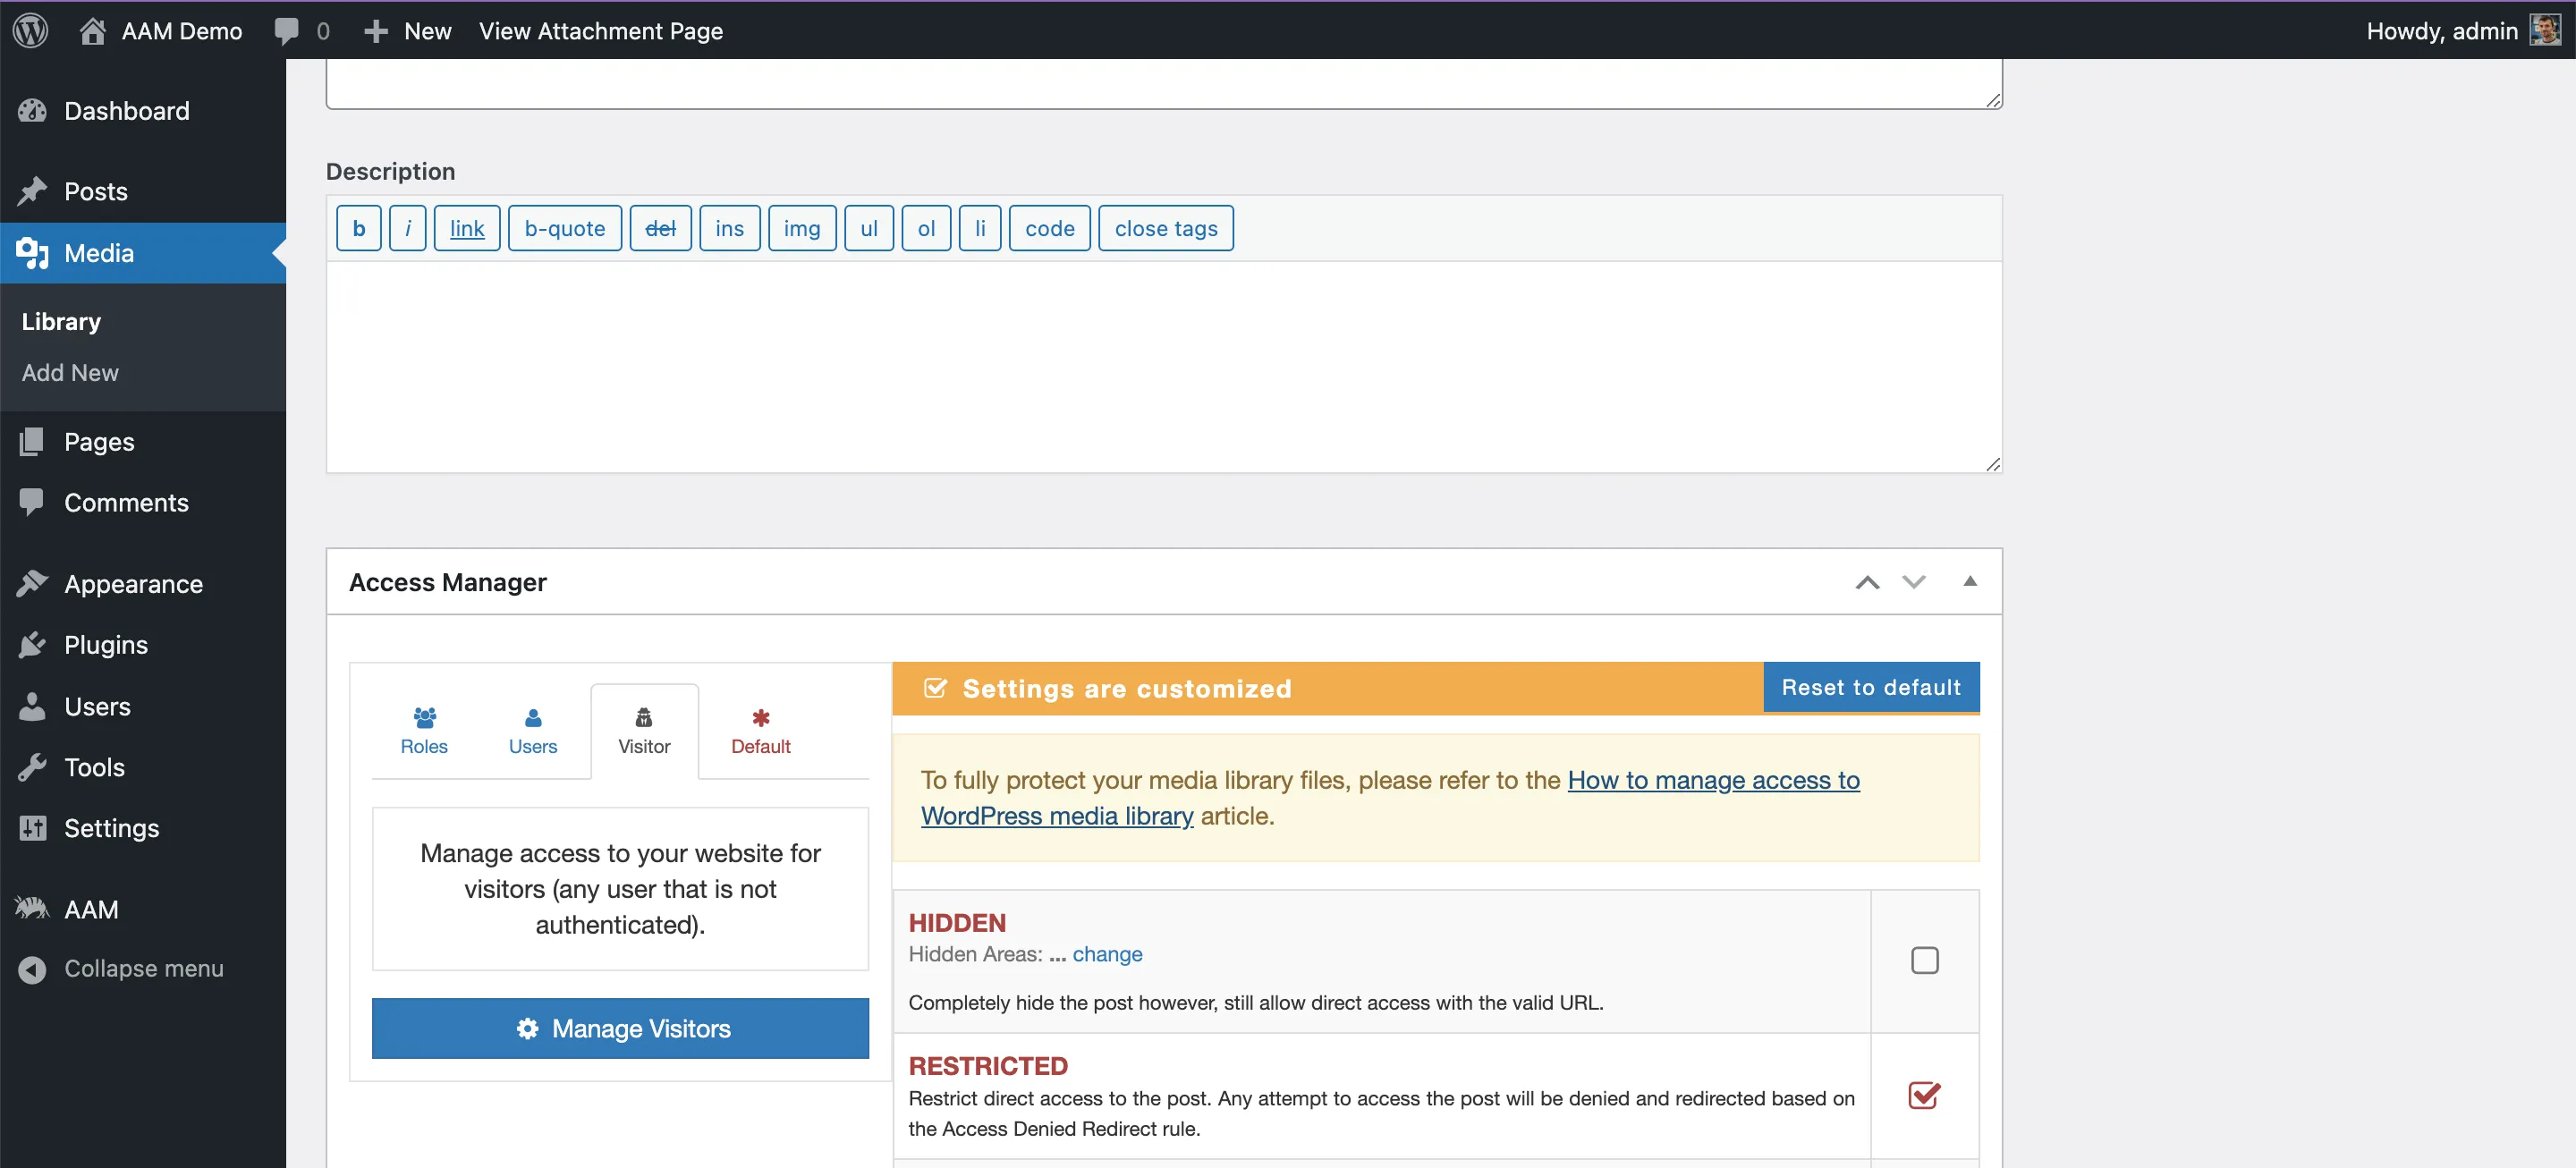Toggle Access Manager panel collapse triangle
Screen dimensions: 2576x1168
coord(1970,581)
